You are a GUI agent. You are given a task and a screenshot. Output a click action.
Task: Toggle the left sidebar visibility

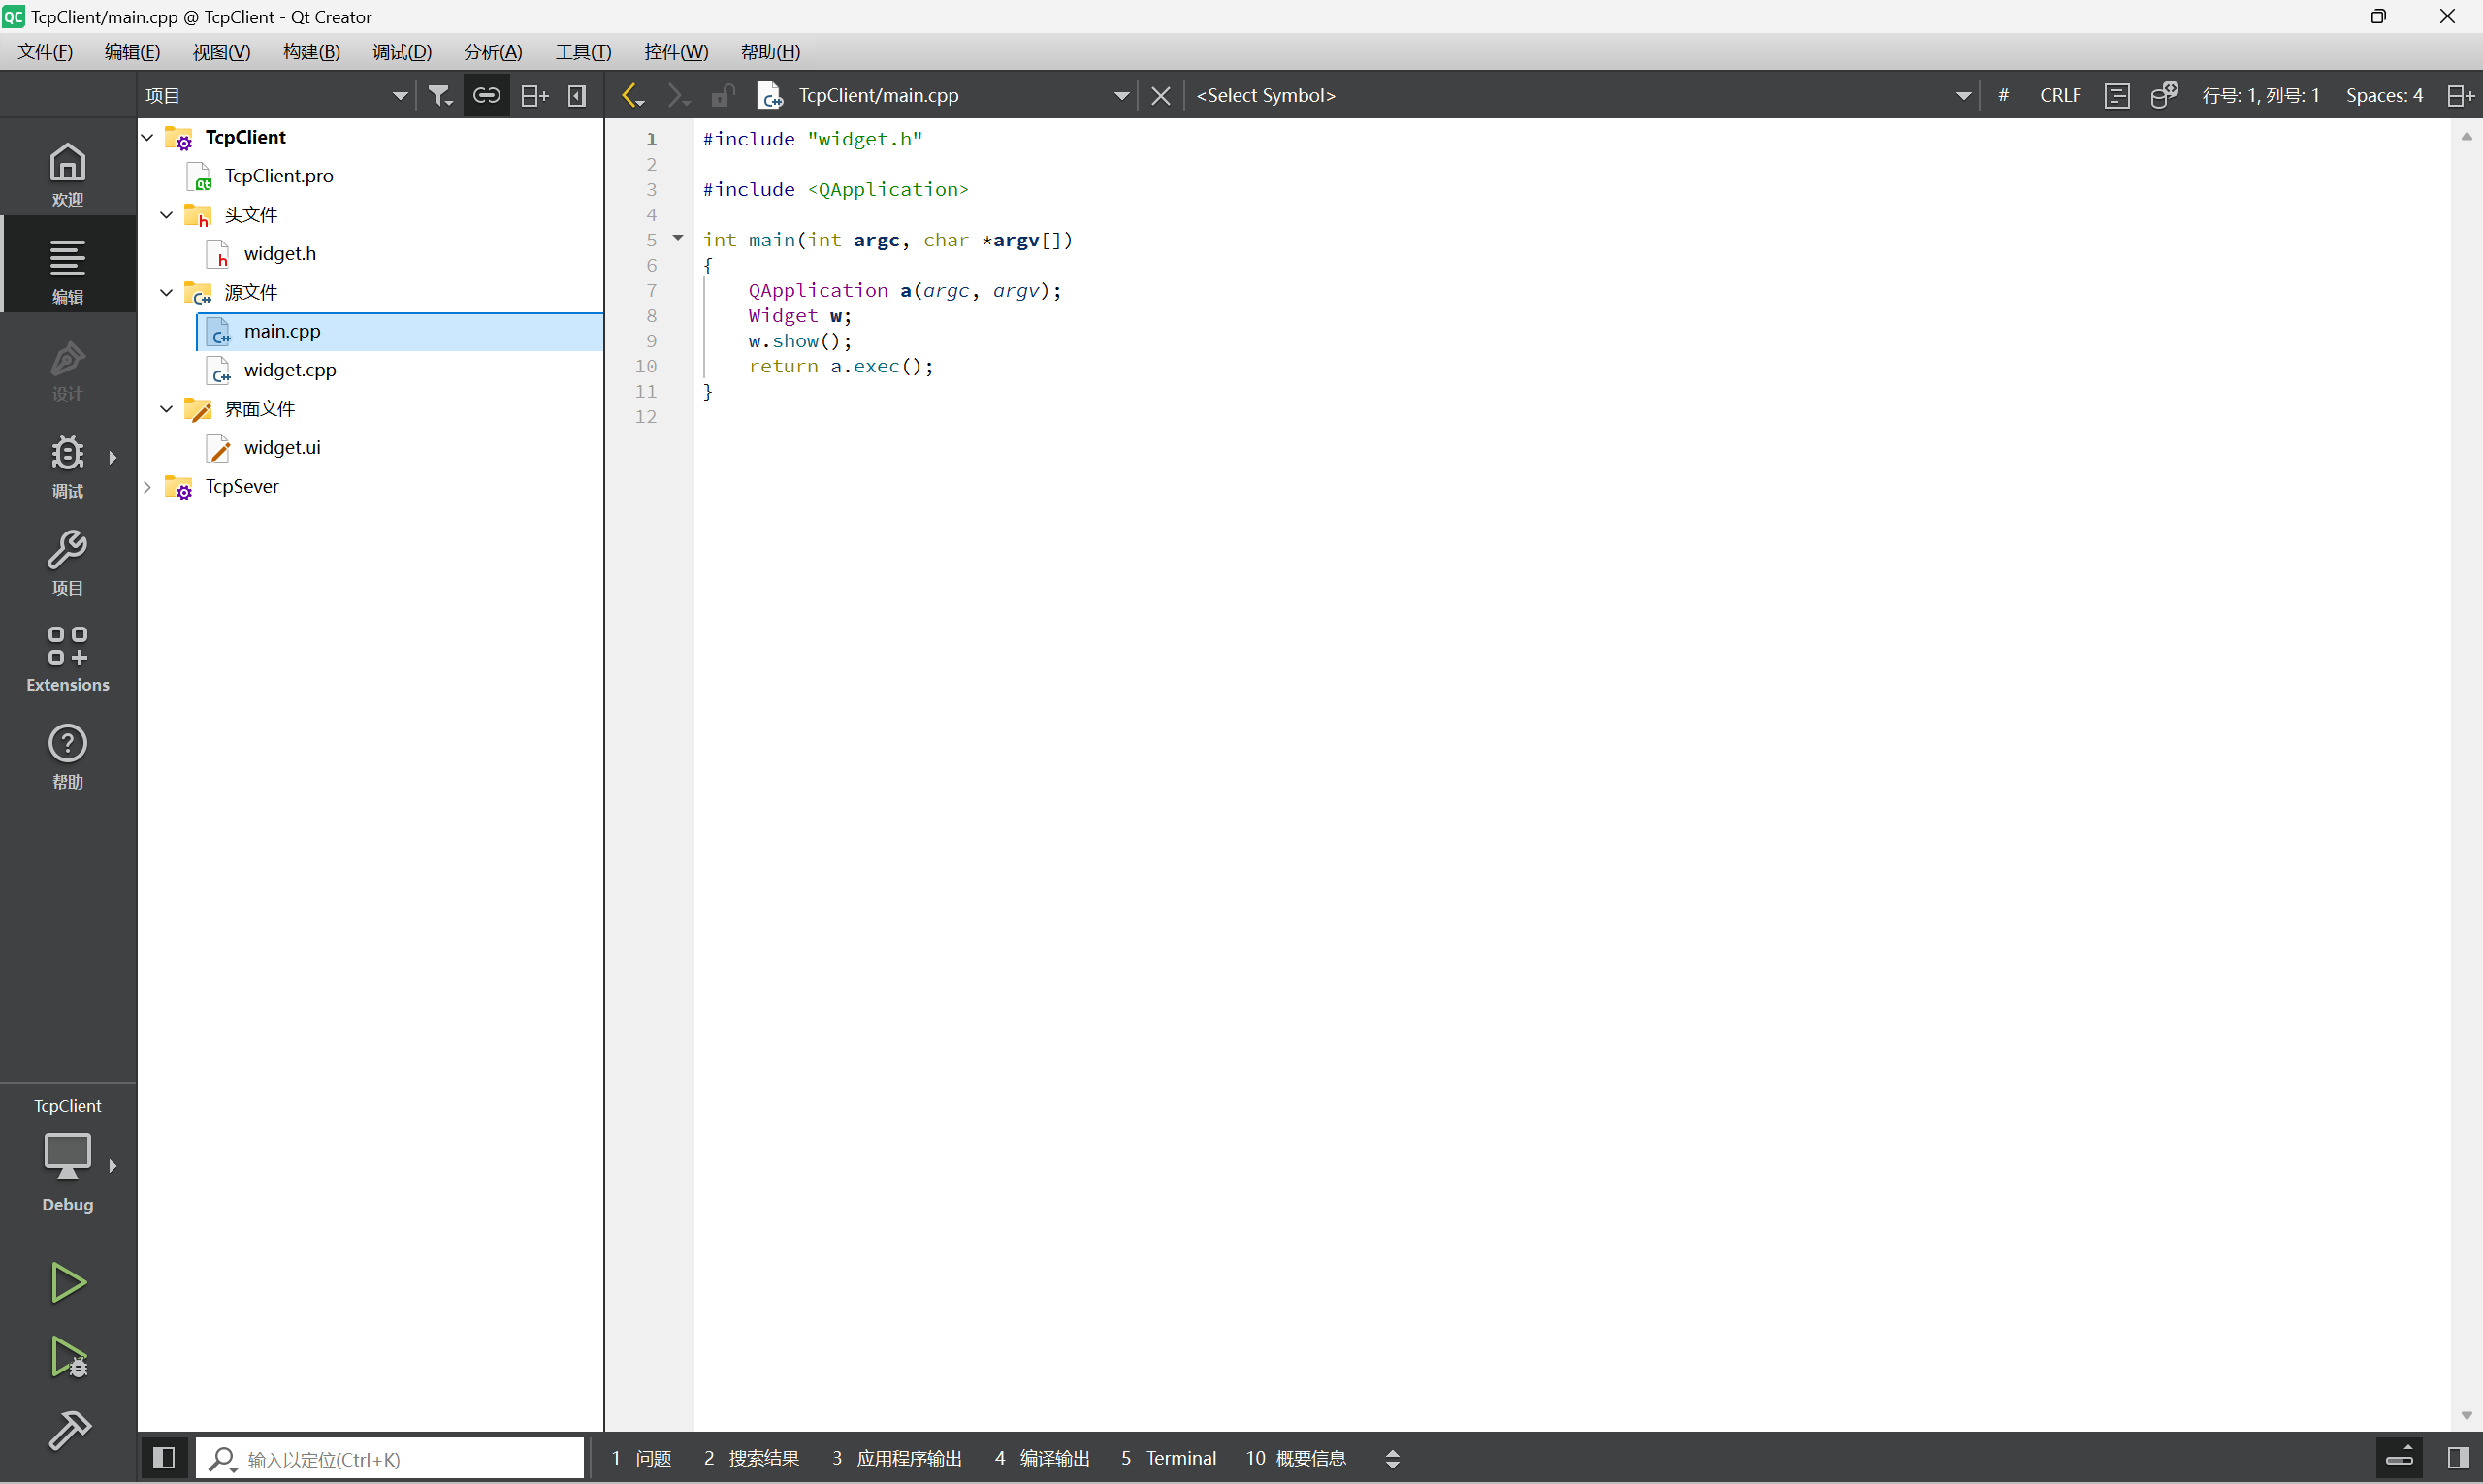click(164, 1458)
